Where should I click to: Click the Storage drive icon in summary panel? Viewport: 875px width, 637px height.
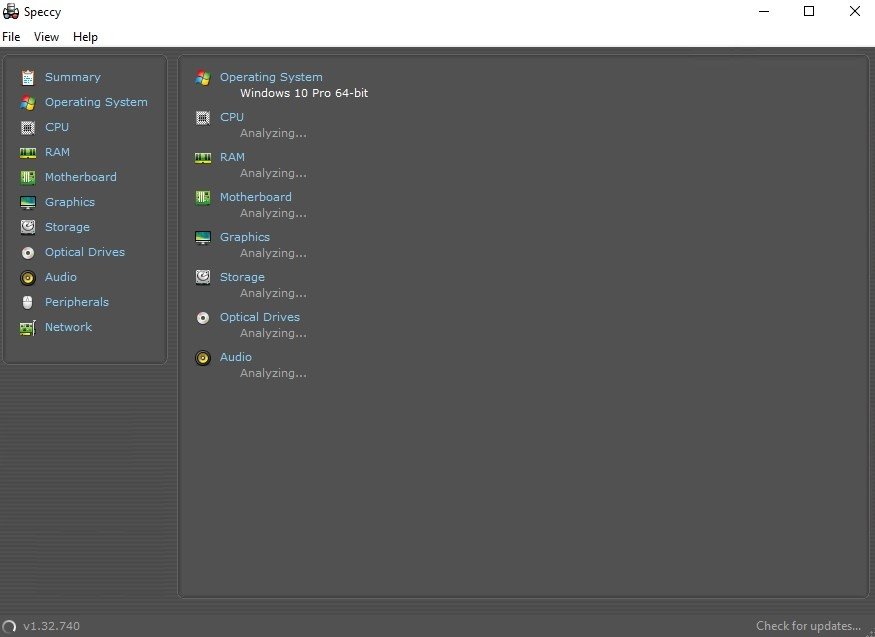(x=203, y=277)
